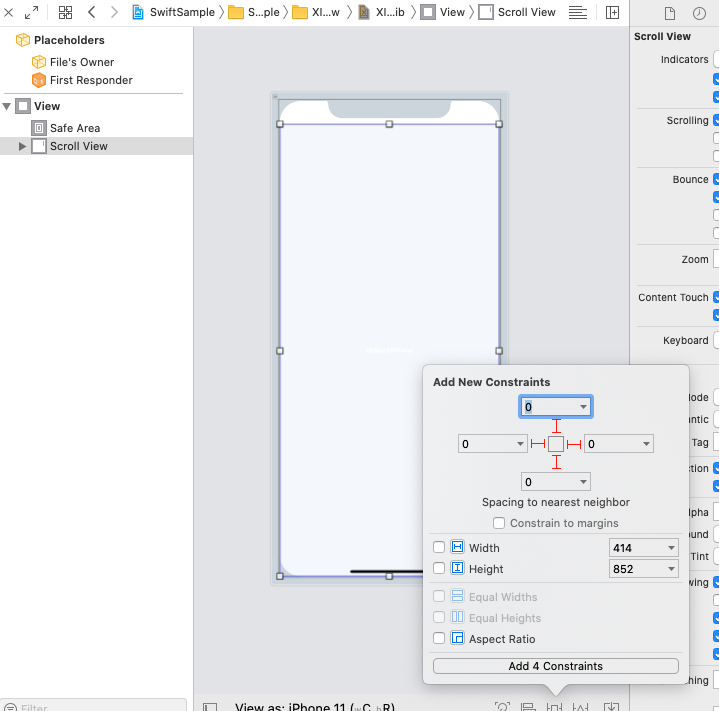Screen dimensions: 719x711
Task: Click the Equal Widths checkbox
Action: [x=439, y=596]
